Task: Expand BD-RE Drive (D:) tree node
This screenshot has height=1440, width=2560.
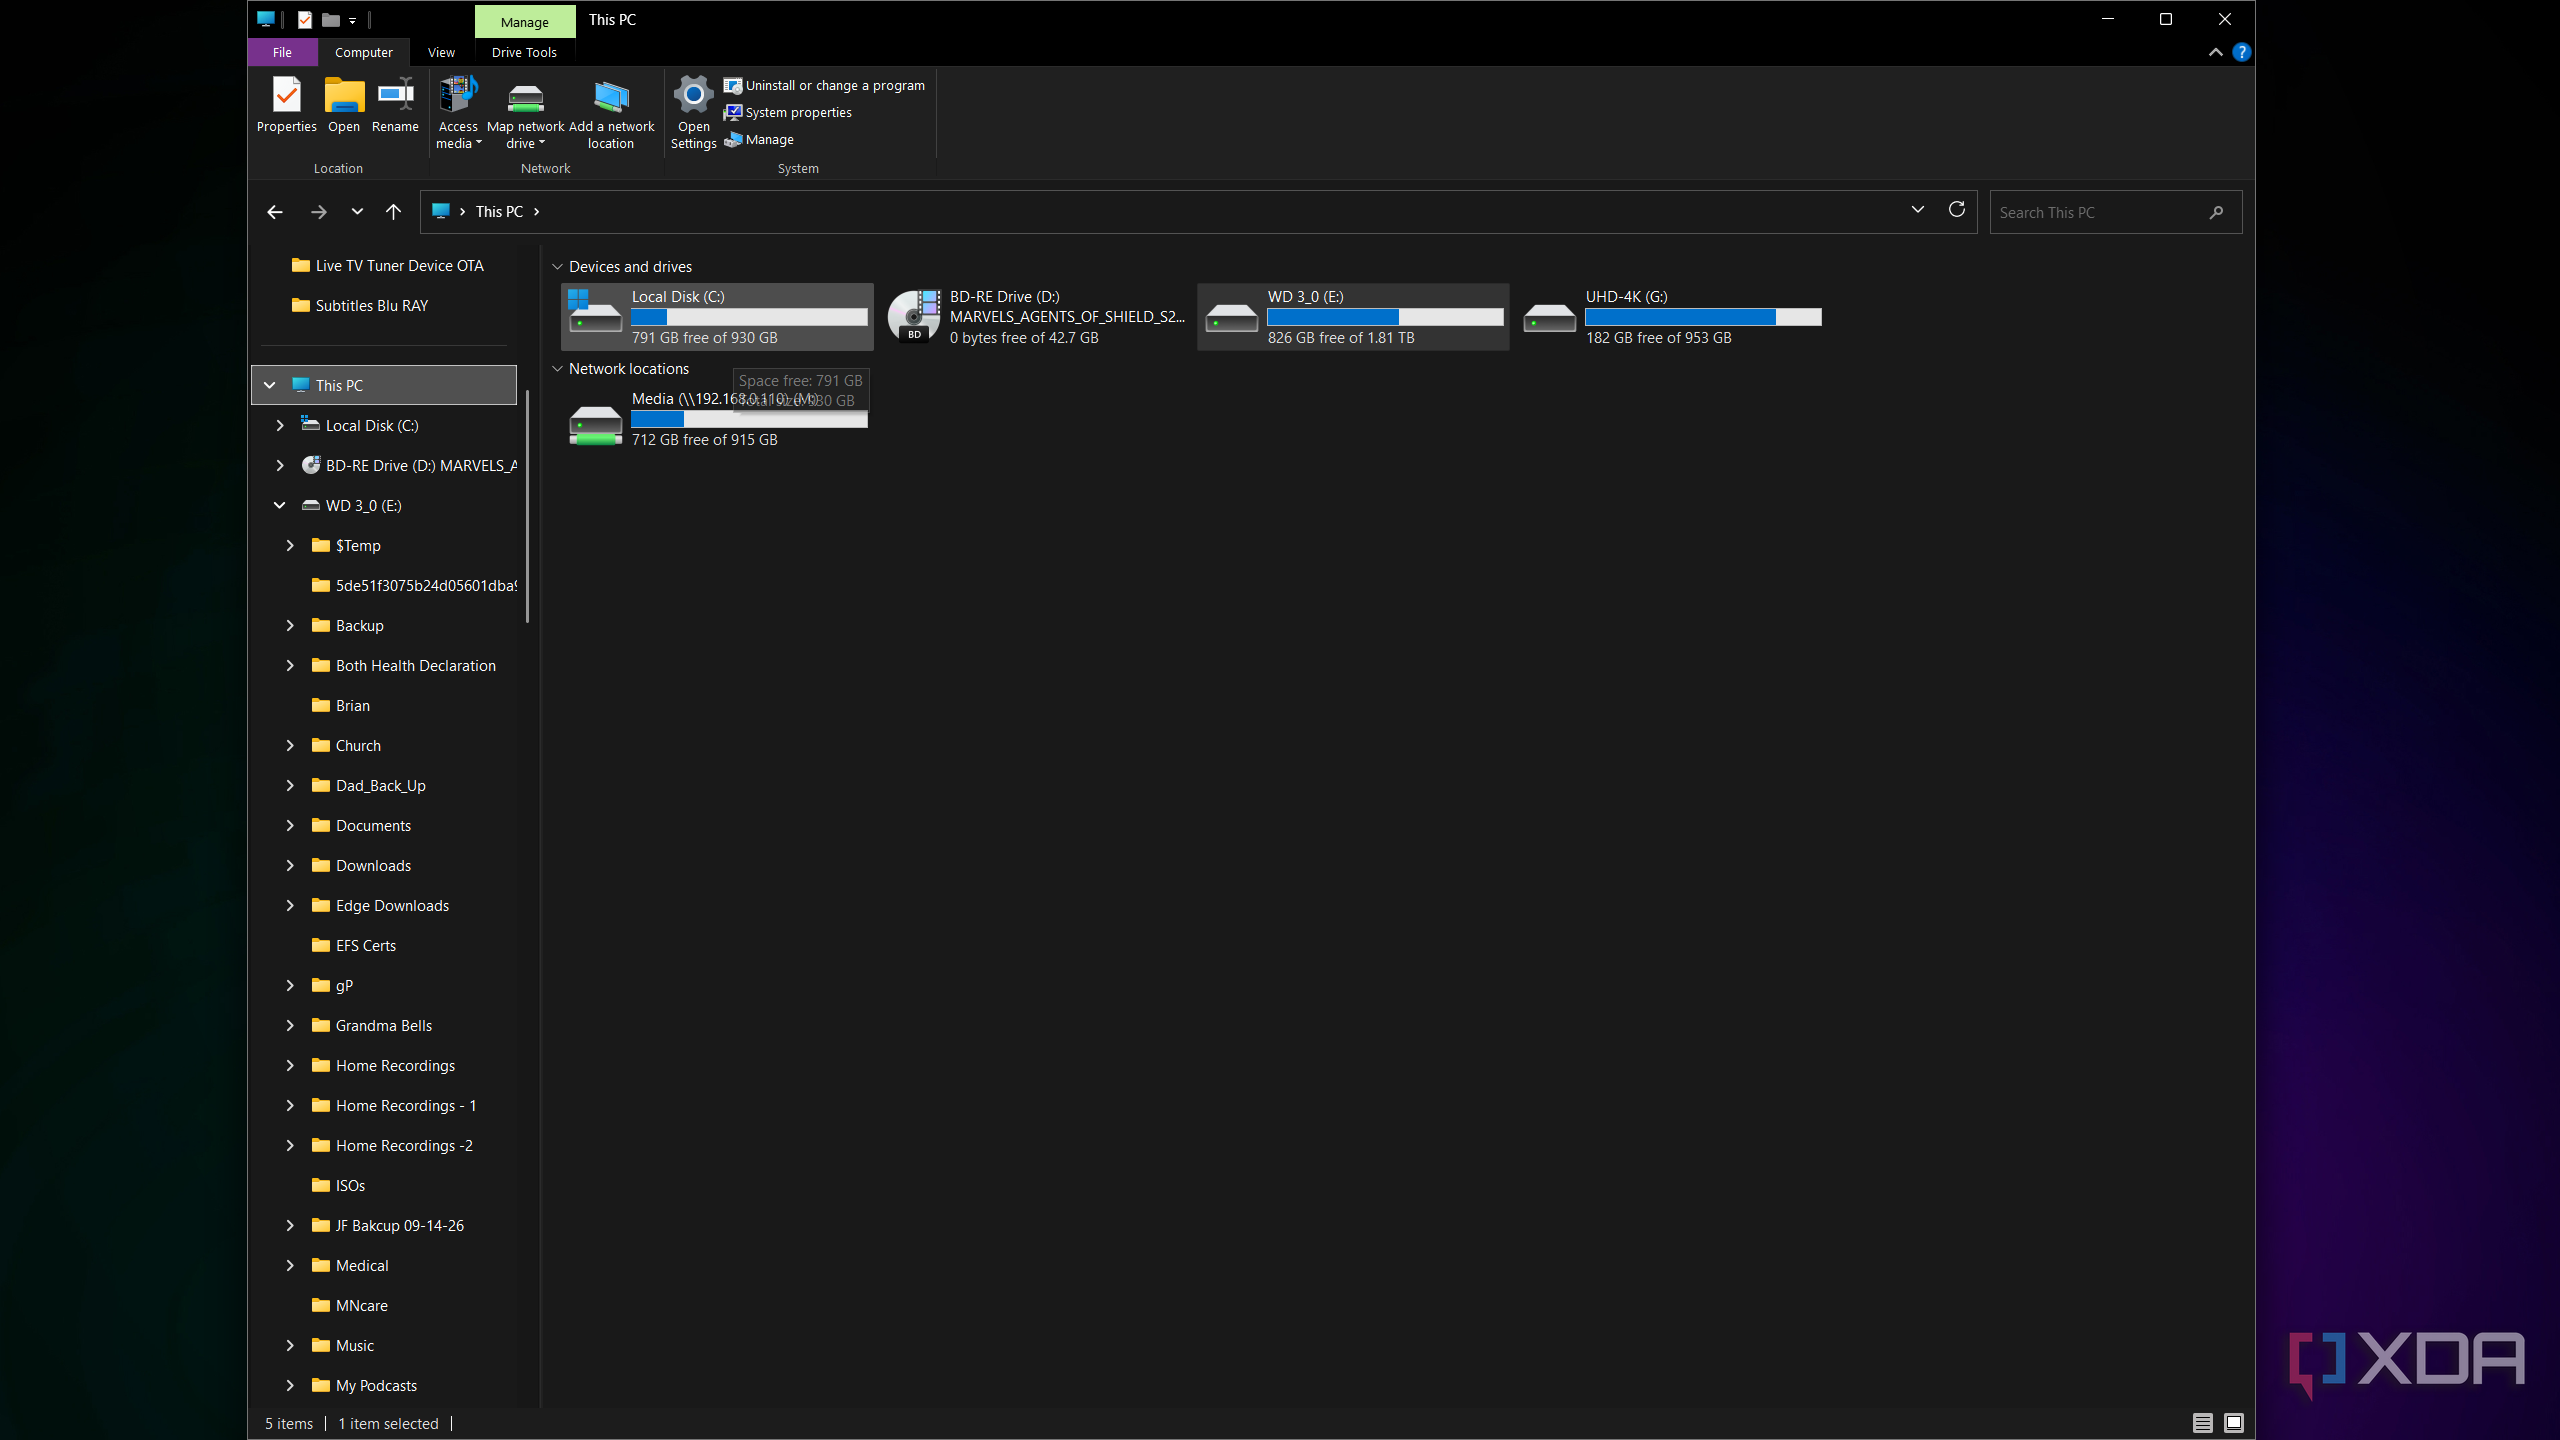Action: (280, 465)
